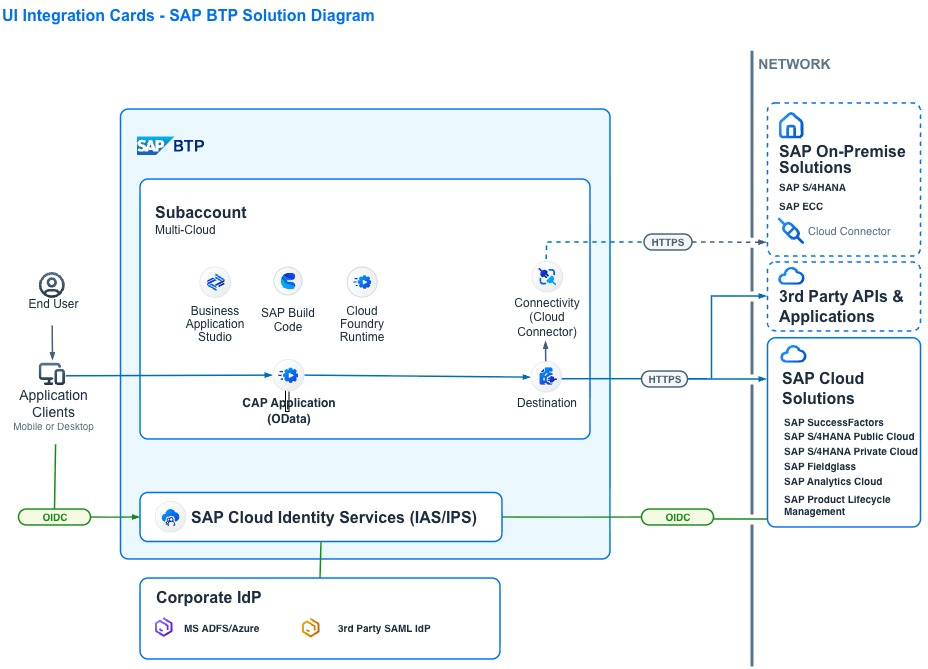Select the Corporate IdP title
The image size is (928, 669).
click(x=208, y=598)
